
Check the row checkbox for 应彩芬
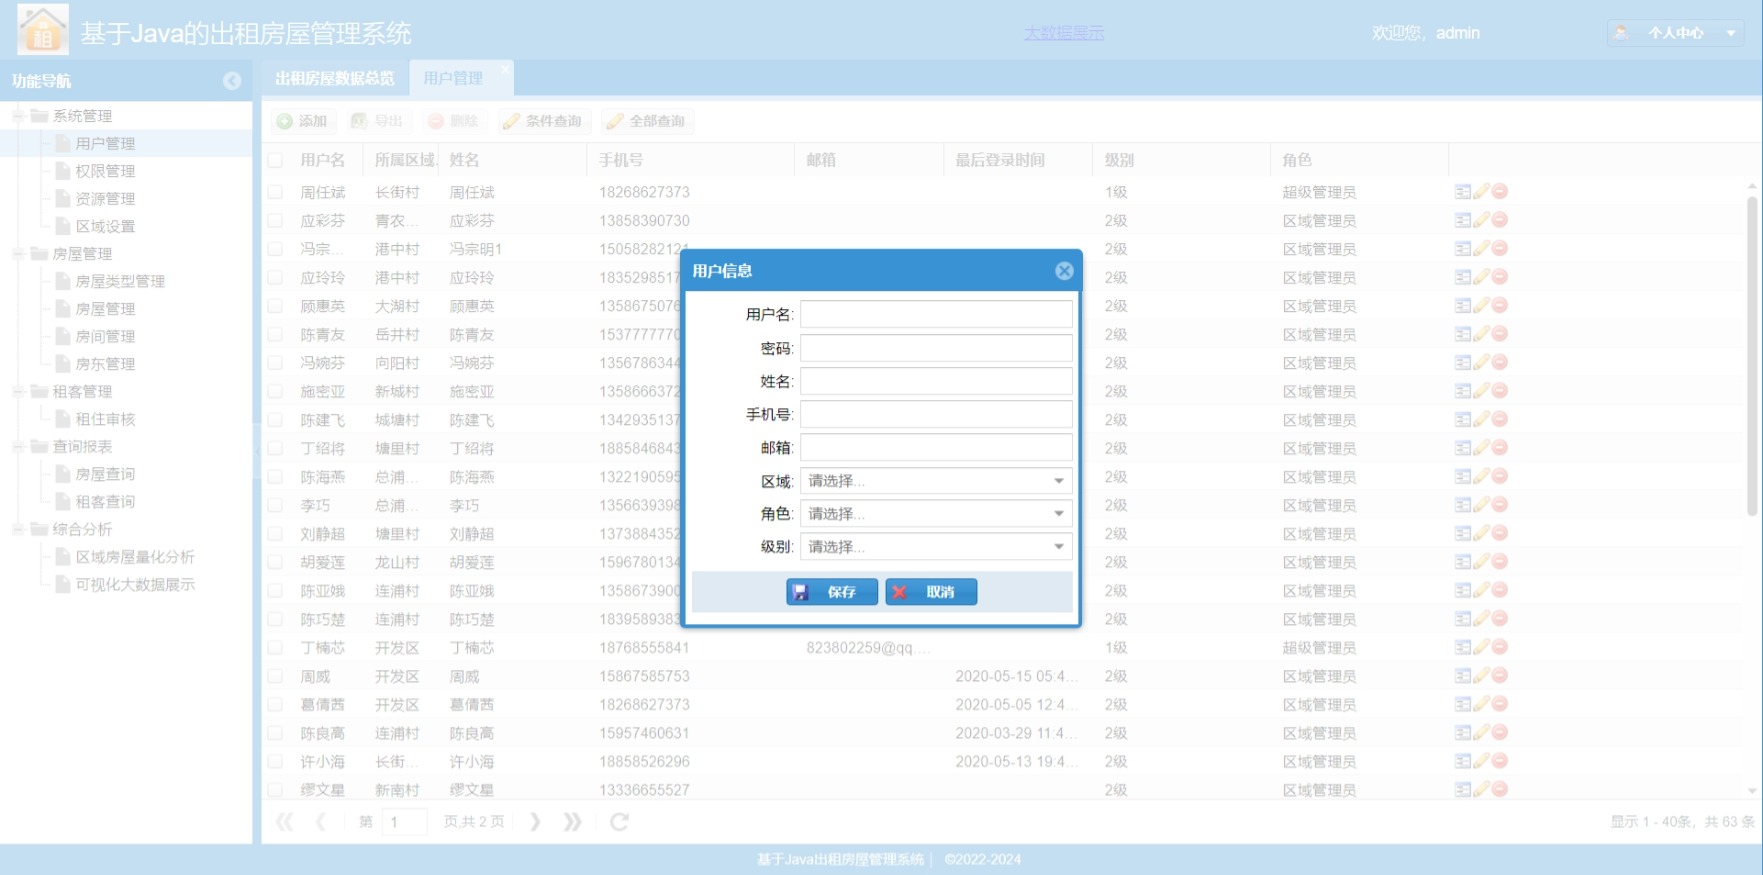tap(275, 221)
